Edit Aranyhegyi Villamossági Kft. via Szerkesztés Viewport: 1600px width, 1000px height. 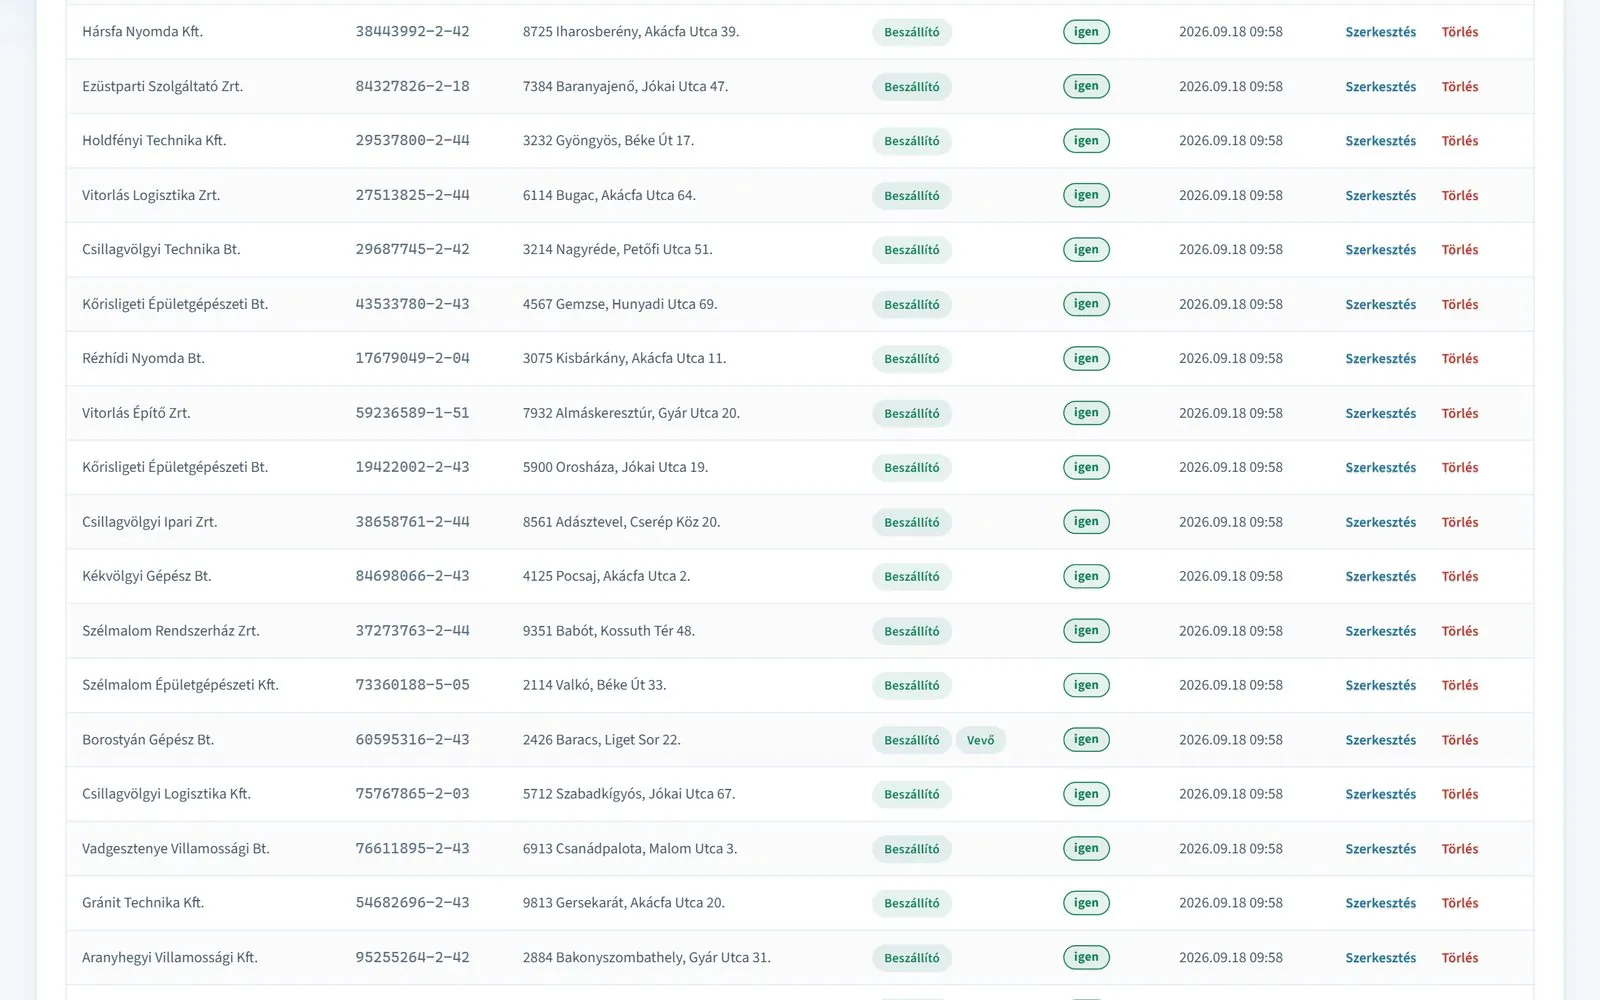(x=1380, y=958)
